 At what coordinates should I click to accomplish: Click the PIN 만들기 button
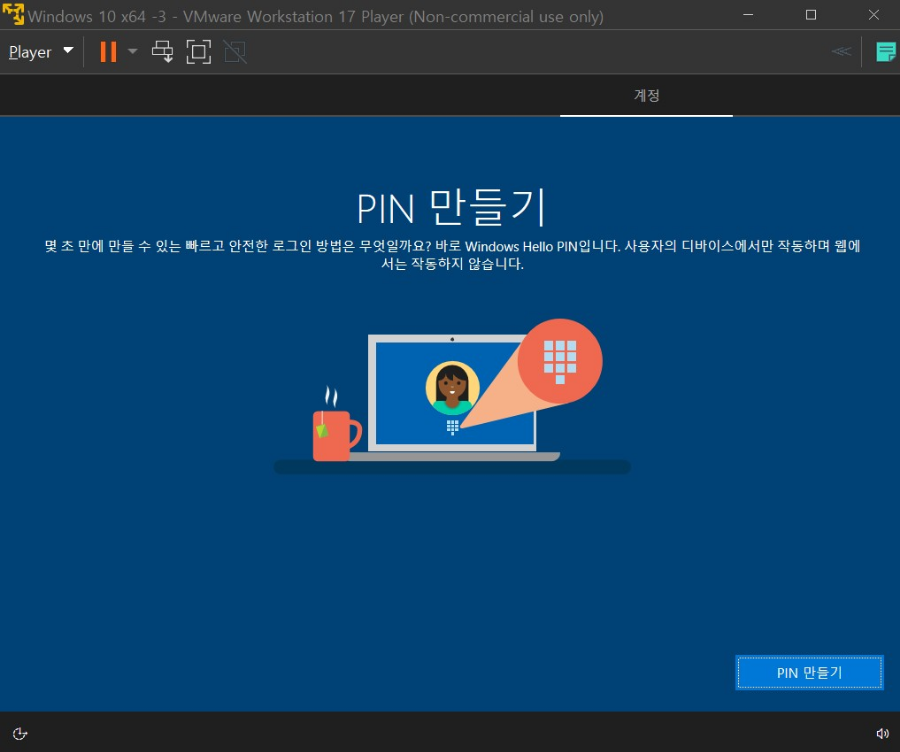pos(809,672)
